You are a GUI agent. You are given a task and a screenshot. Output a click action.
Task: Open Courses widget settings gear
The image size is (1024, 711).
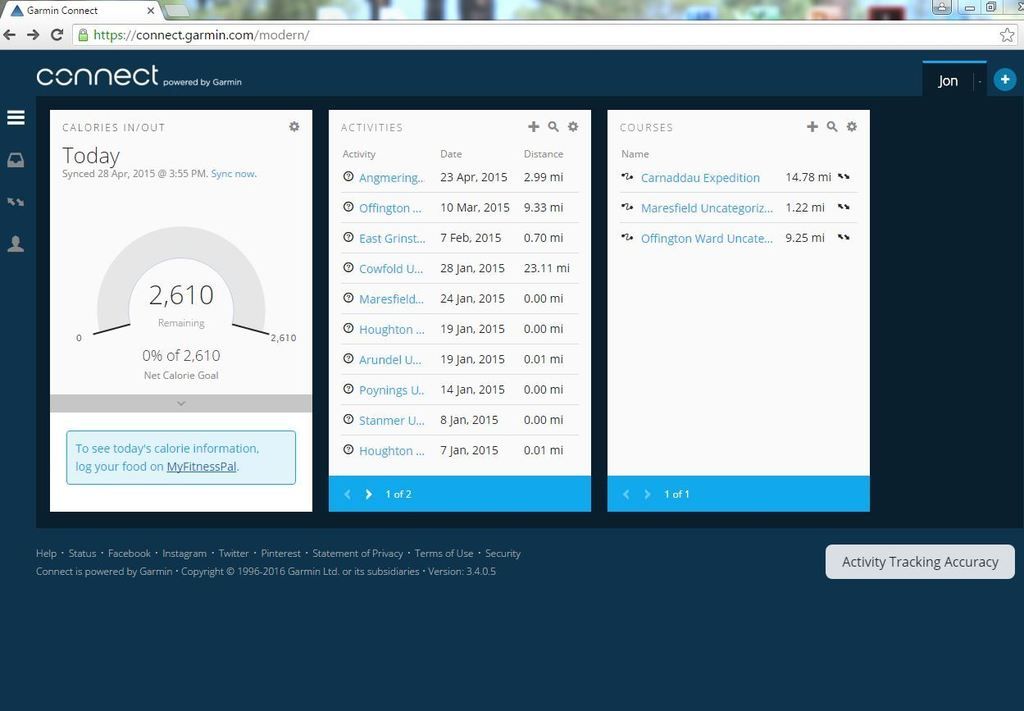(x=852, y=127)
